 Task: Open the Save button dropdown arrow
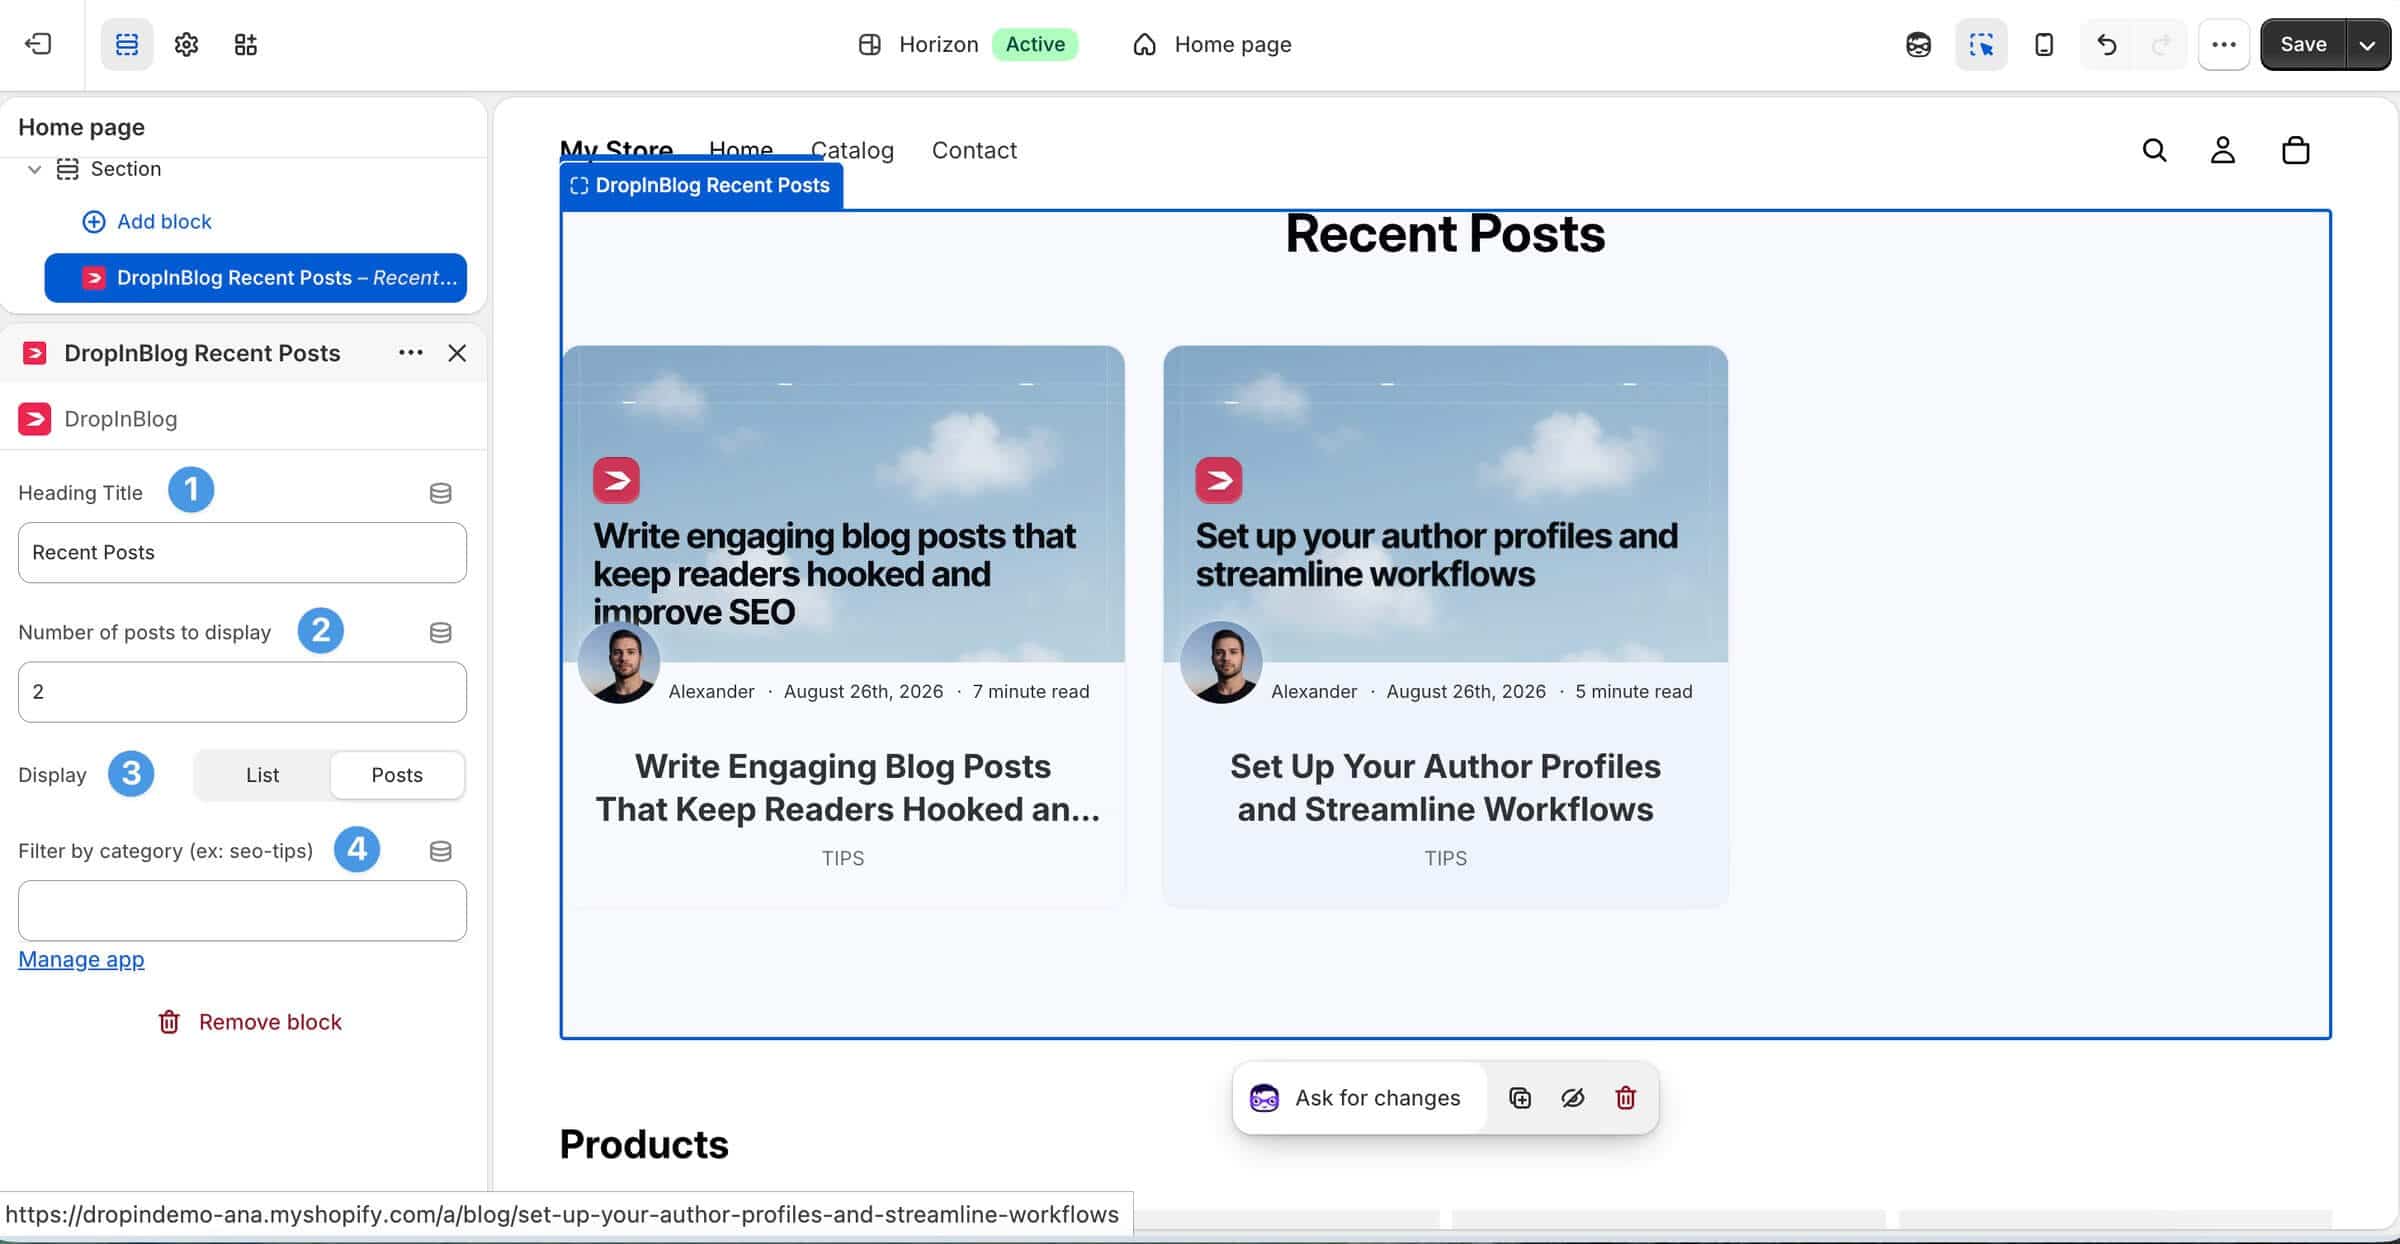(2367, 44)
